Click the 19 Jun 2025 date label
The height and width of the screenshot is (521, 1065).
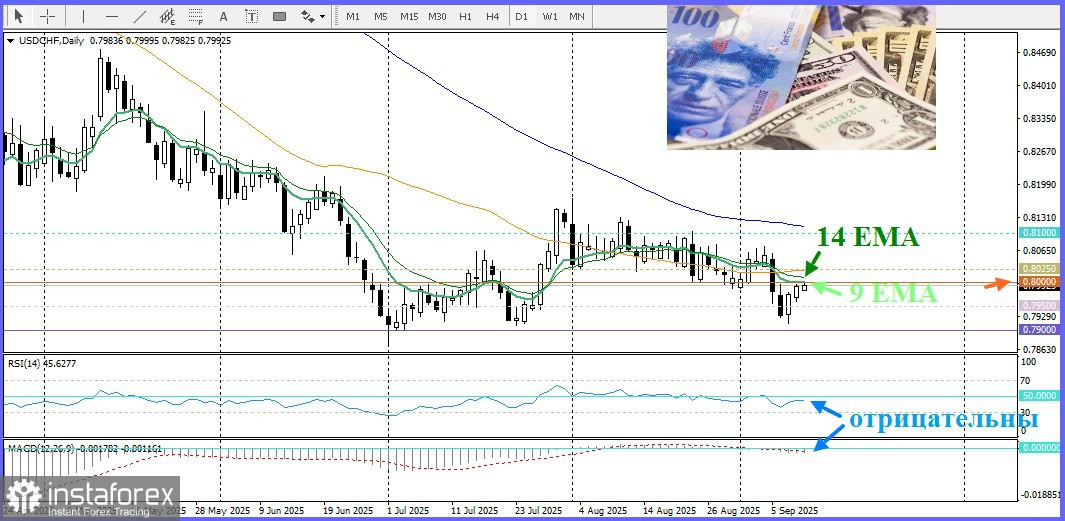347,510
